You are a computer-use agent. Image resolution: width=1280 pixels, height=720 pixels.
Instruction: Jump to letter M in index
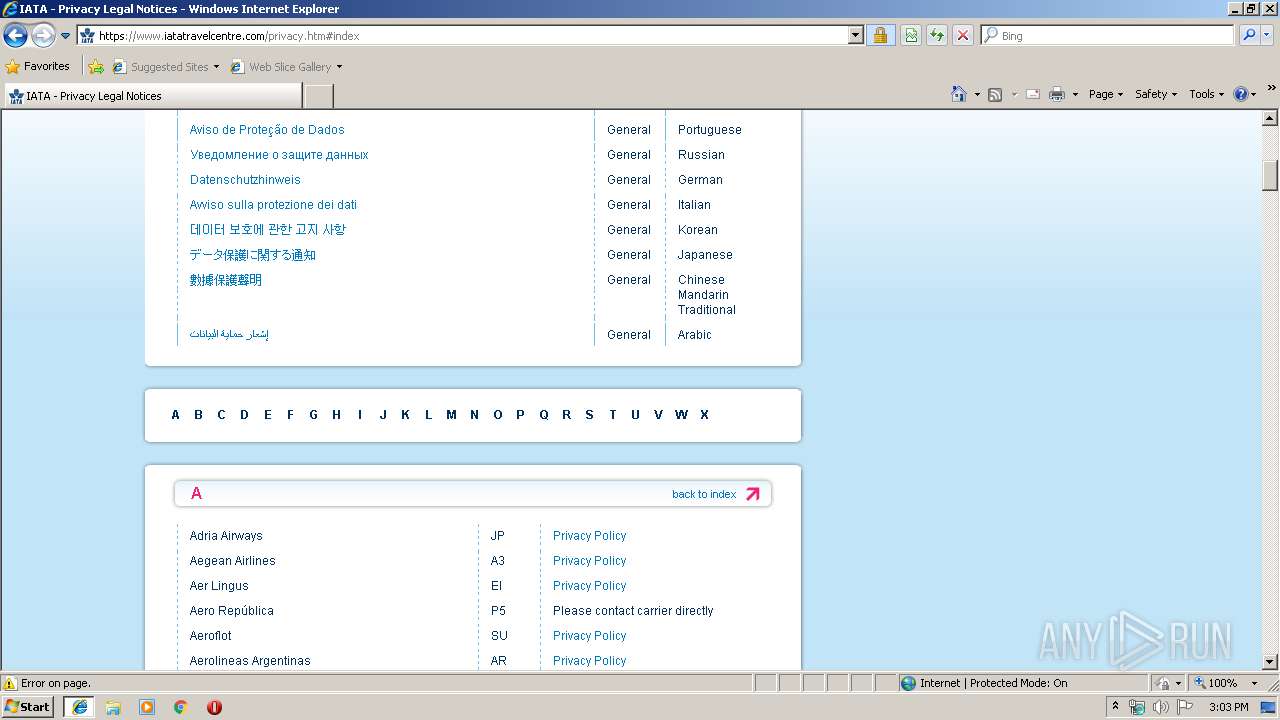click(451, 415)
